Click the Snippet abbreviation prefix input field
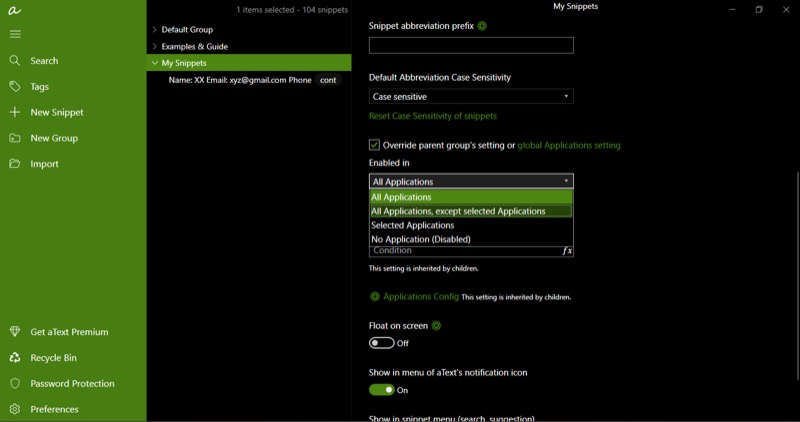Screen dimensions: 800x422 [x=471, y=45]
